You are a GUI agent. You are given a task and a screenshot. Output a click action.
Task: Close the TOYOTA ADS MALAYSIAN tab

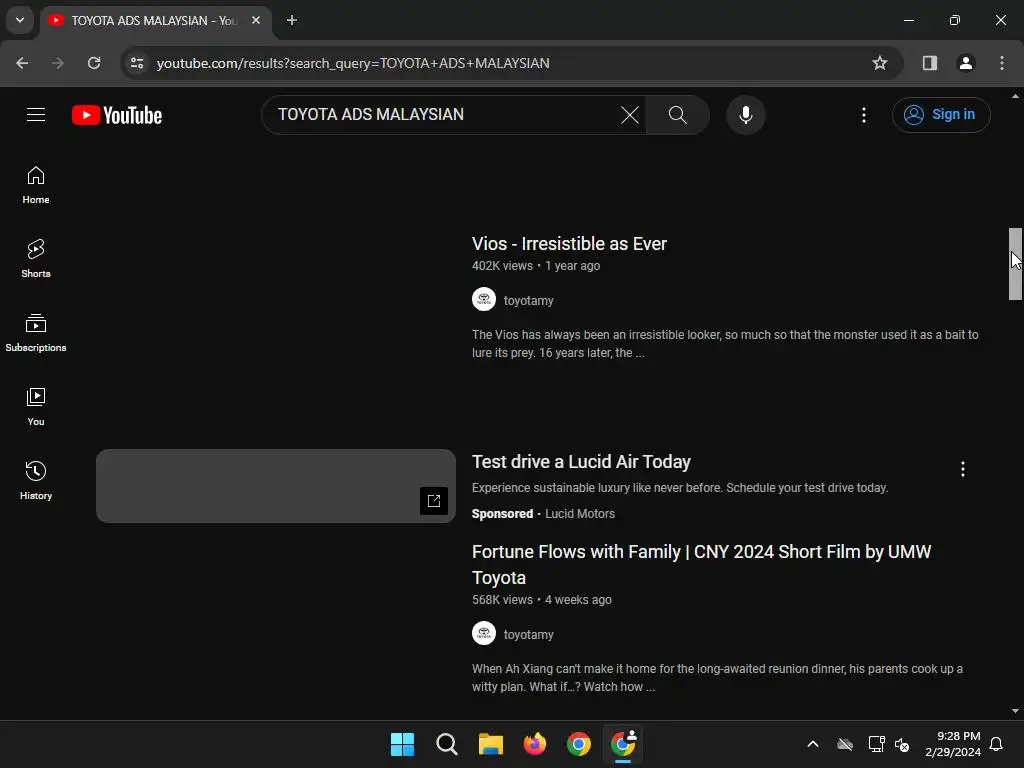pos(256,20)
